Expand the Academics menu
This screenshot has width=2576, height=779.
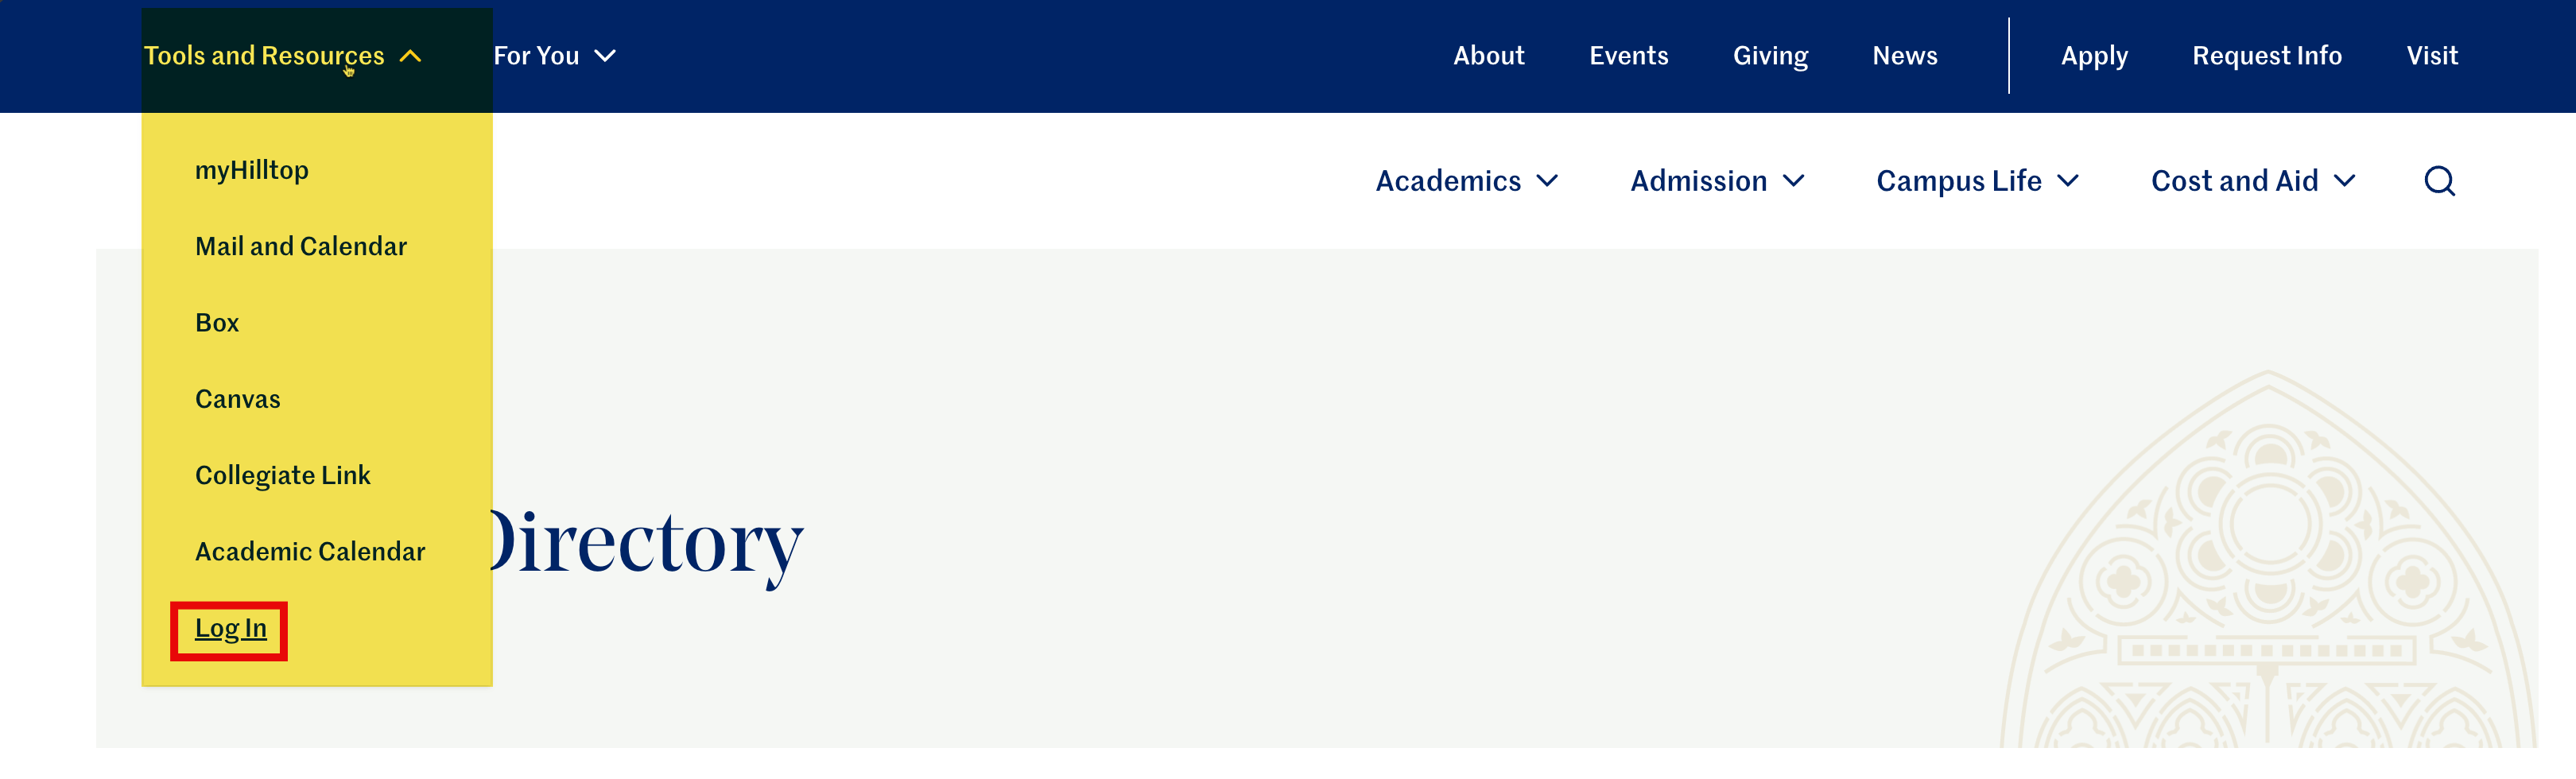click(1466, 181)
